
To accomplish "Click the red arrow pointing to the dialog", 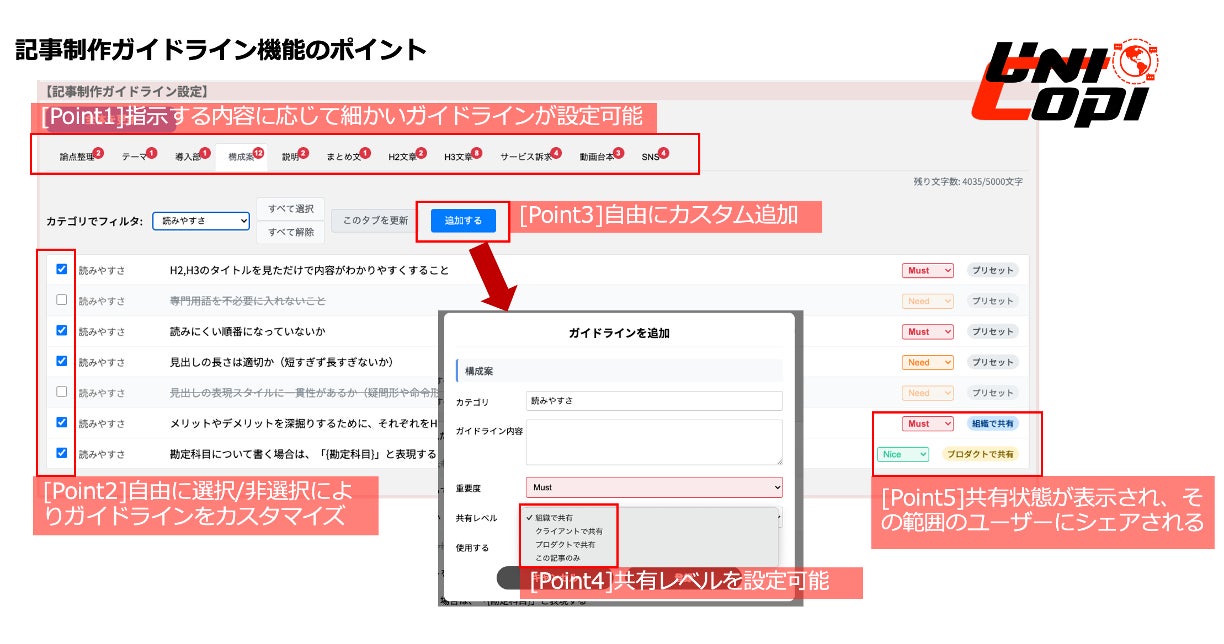I will [494, 280].
